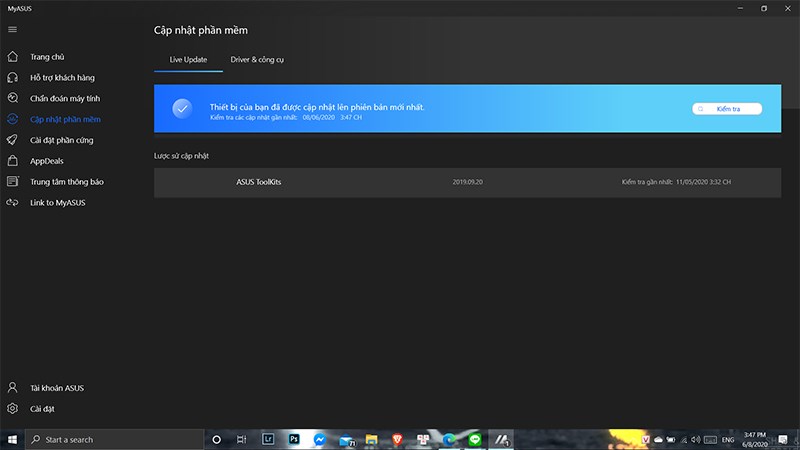Image resolution: width=800 pixels, height=450 pixels.
Task: Open Microsoft Edge from taskbar
Action: [449, 439]
